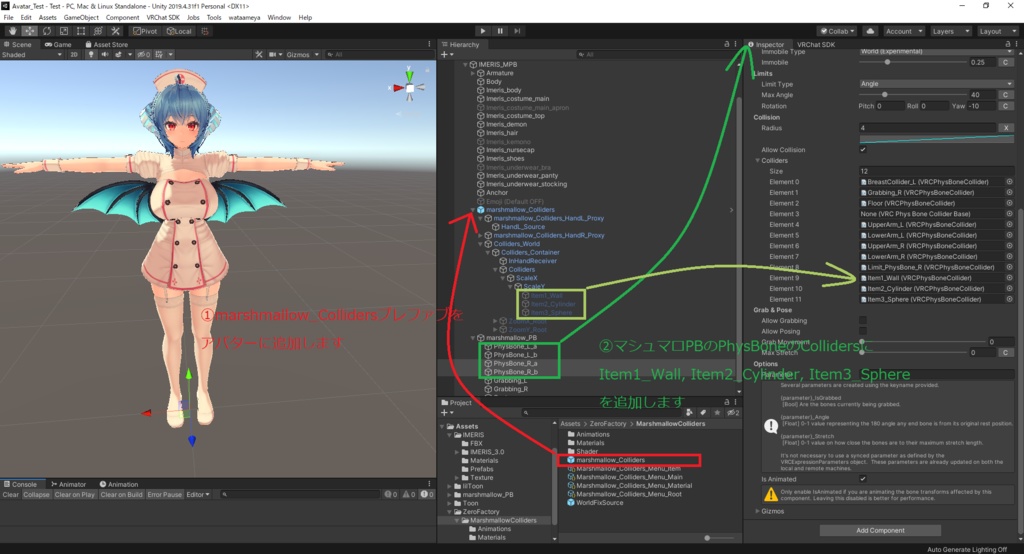Toggle scene lighting bulb icon
The height and width of the screenshot is (554, 1024).
click(91, 55)
